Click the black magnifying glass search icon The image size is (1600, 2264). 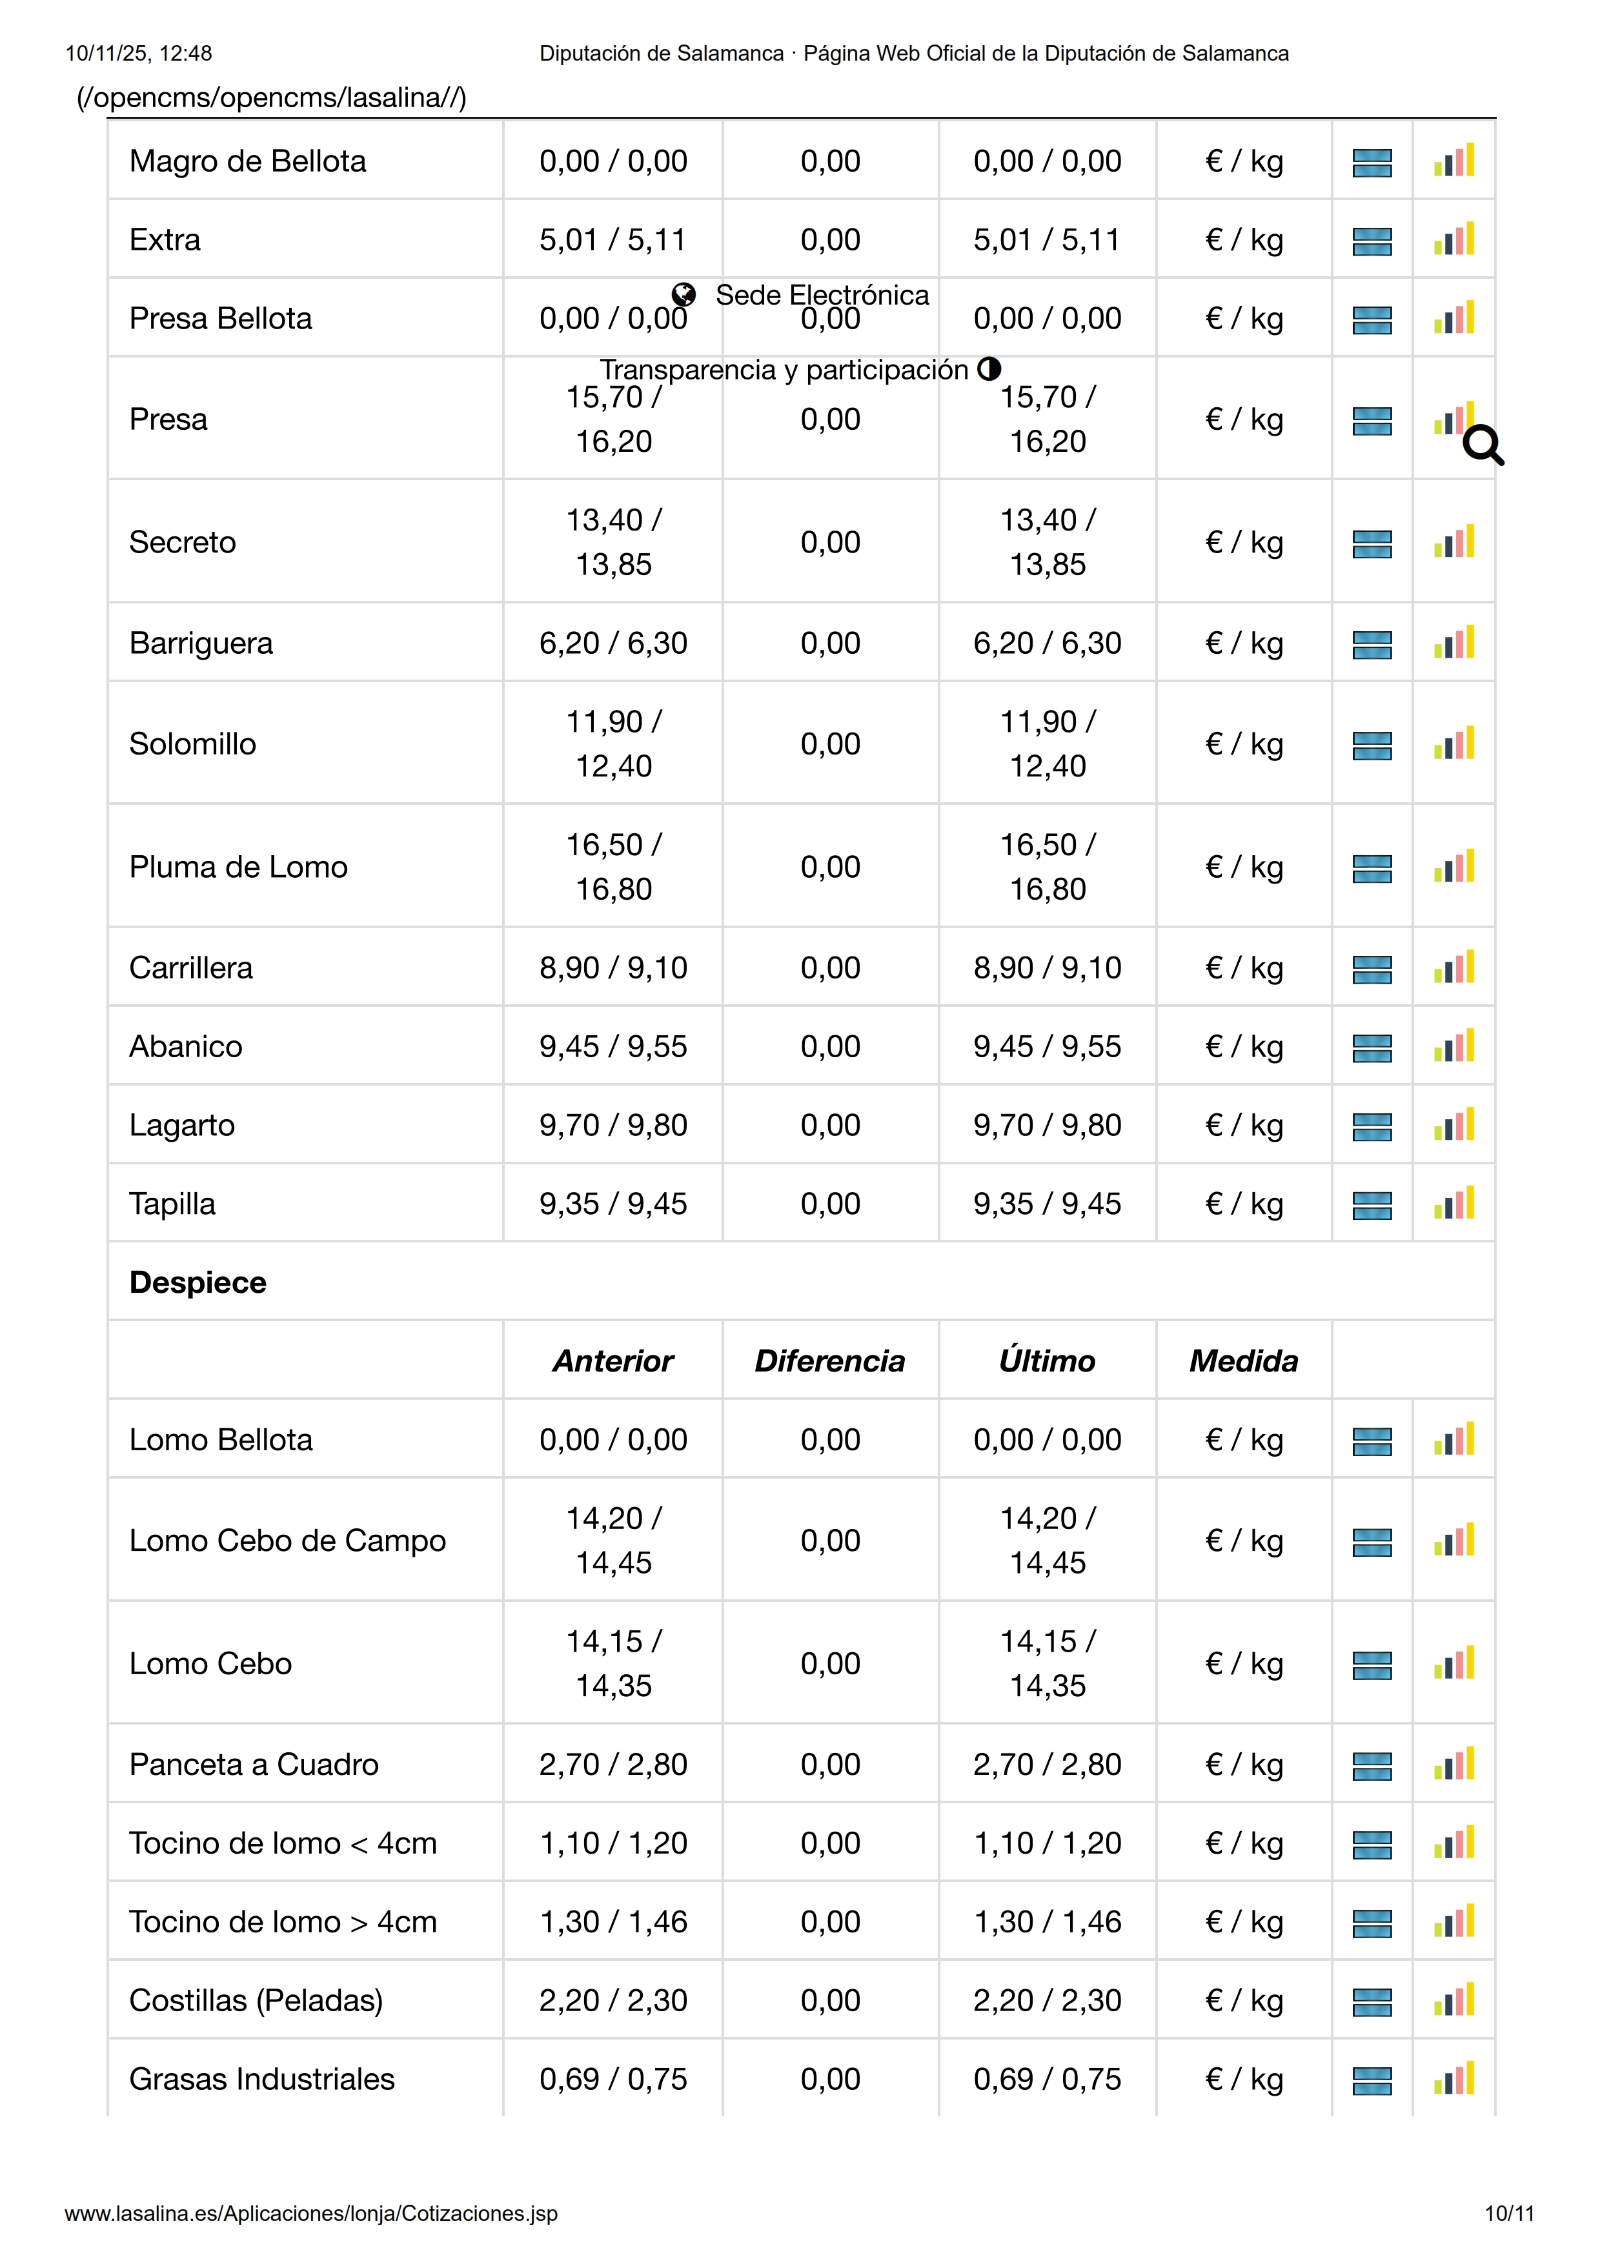(1483, 445)
